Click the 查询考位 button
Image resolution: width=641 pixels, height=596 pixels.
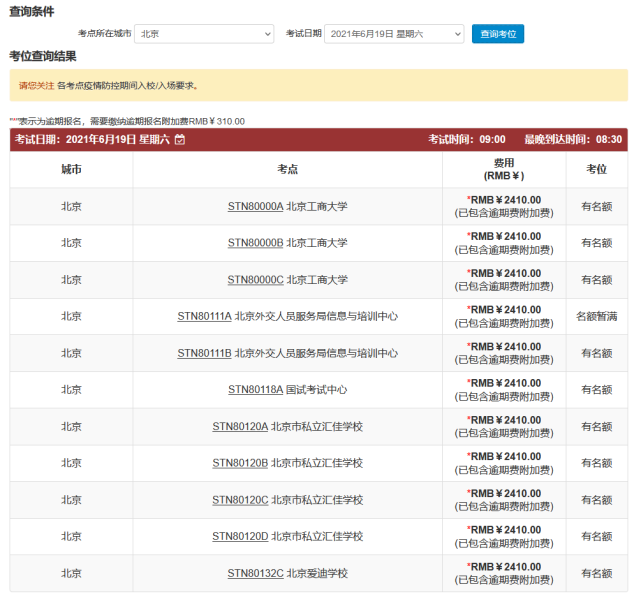498,34
